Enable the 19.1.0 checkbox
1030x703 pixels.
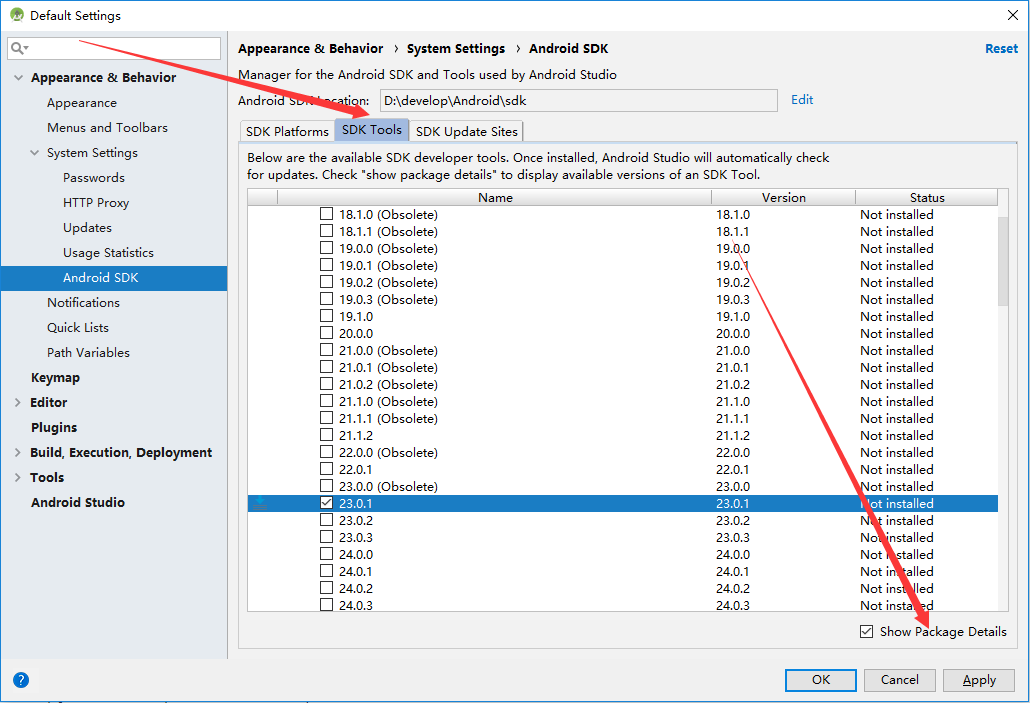pyautogui.click(x=326, y=316)
